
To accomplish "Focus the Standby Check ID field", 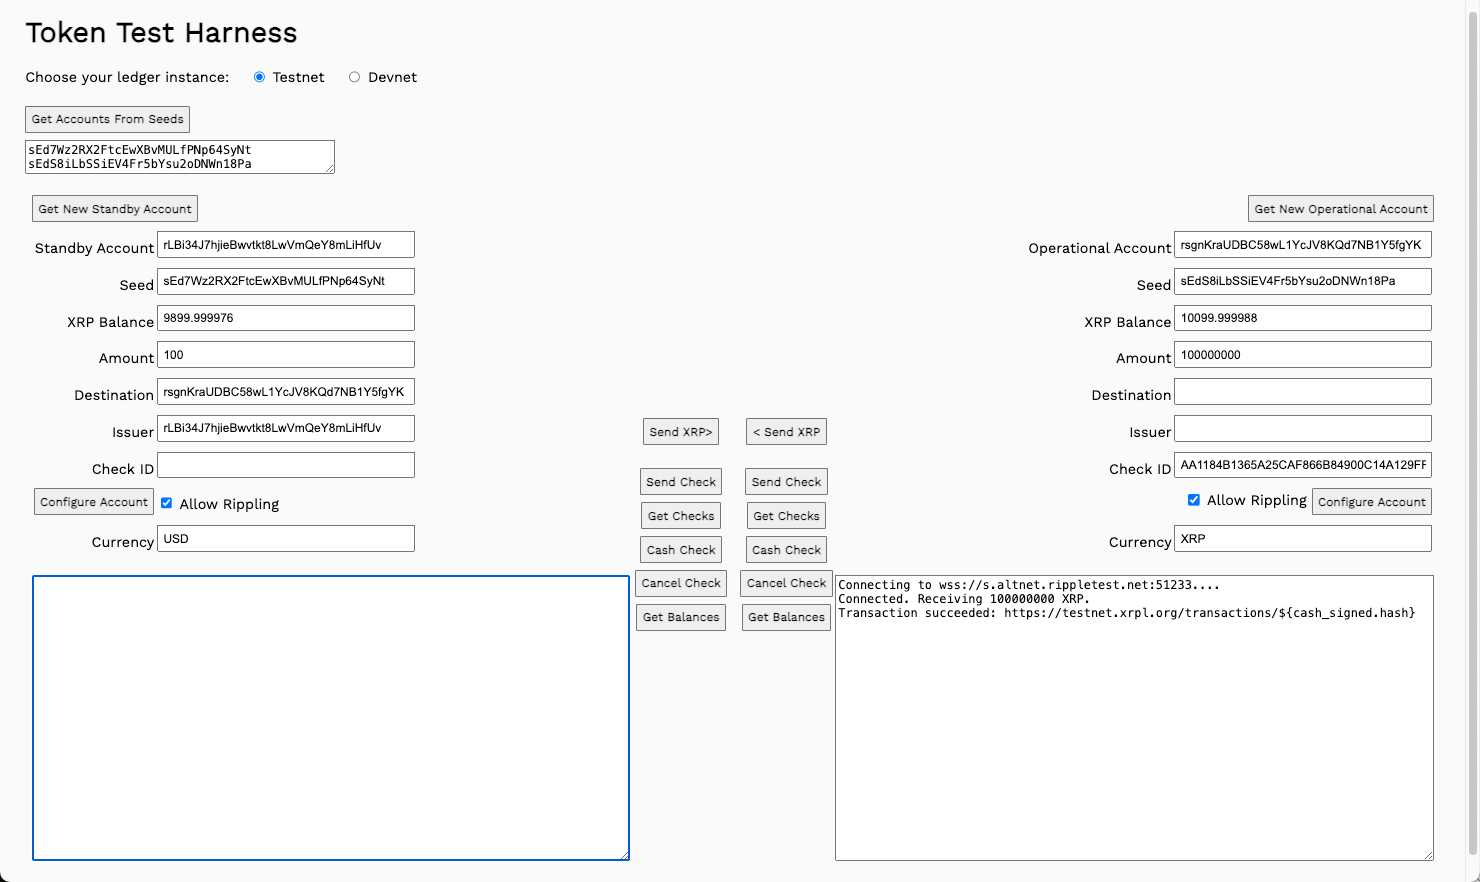I will tap(286, 465).
